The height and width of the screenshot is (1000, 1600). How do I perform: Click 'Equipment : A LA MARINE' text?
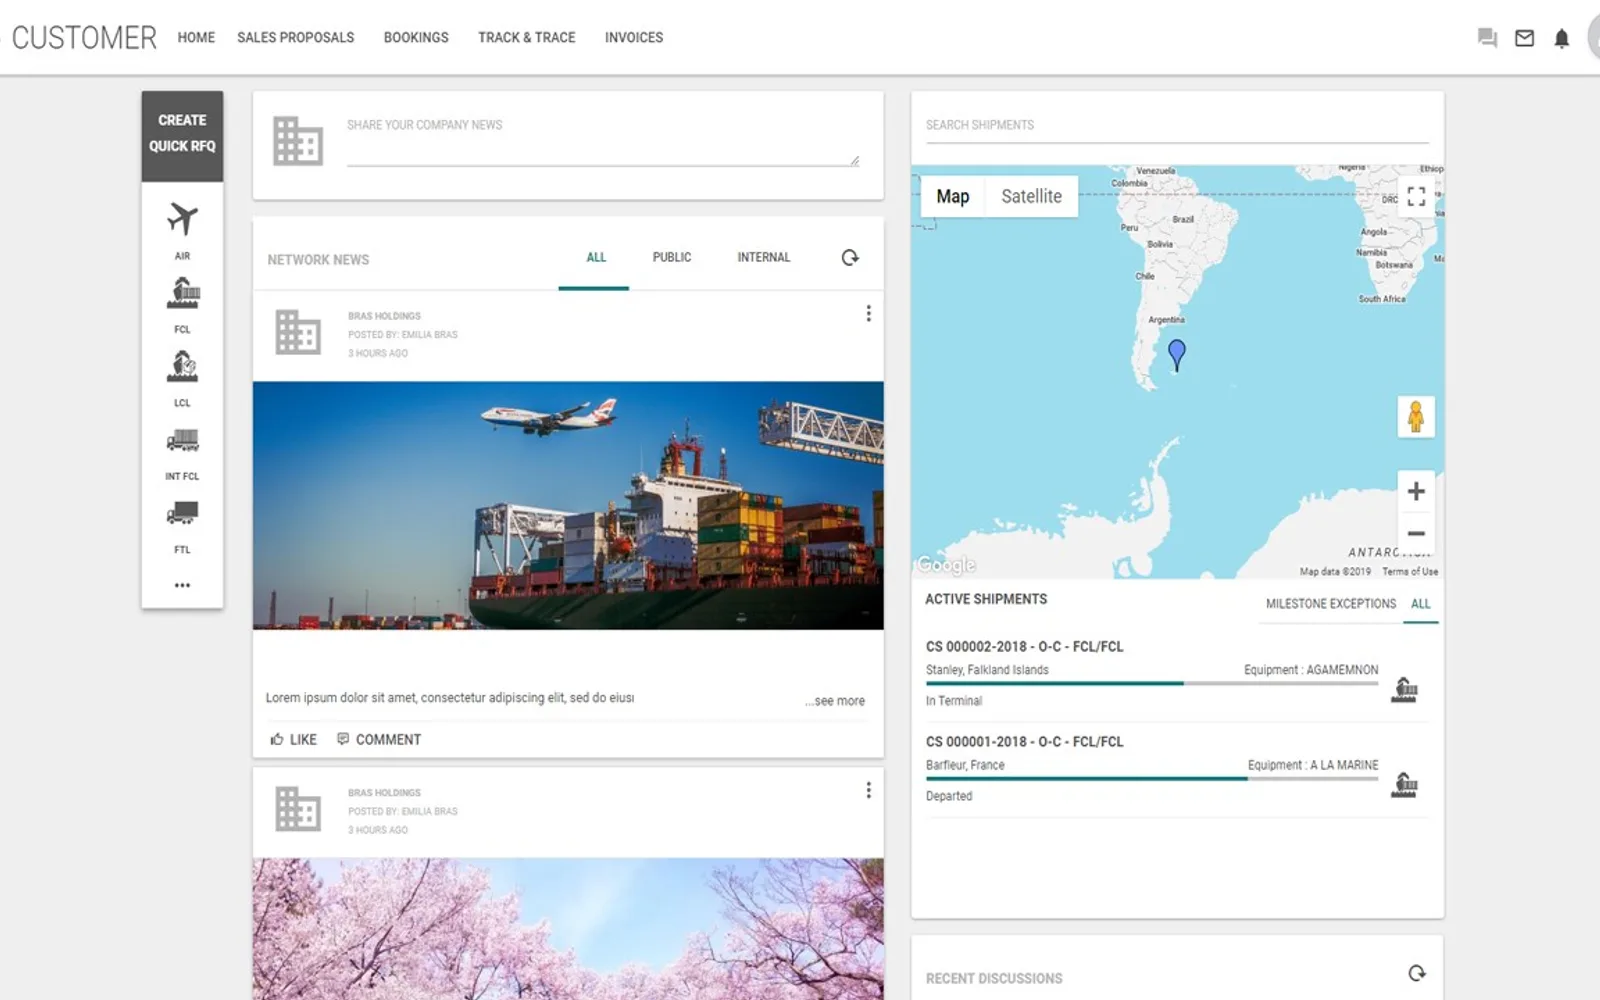pyautogui.click(x=1313, y=764)
